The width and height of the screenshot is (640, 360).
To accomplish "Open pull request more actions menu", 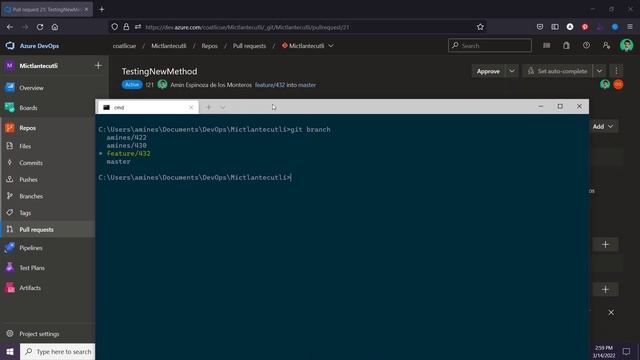I will coord(616,71).
